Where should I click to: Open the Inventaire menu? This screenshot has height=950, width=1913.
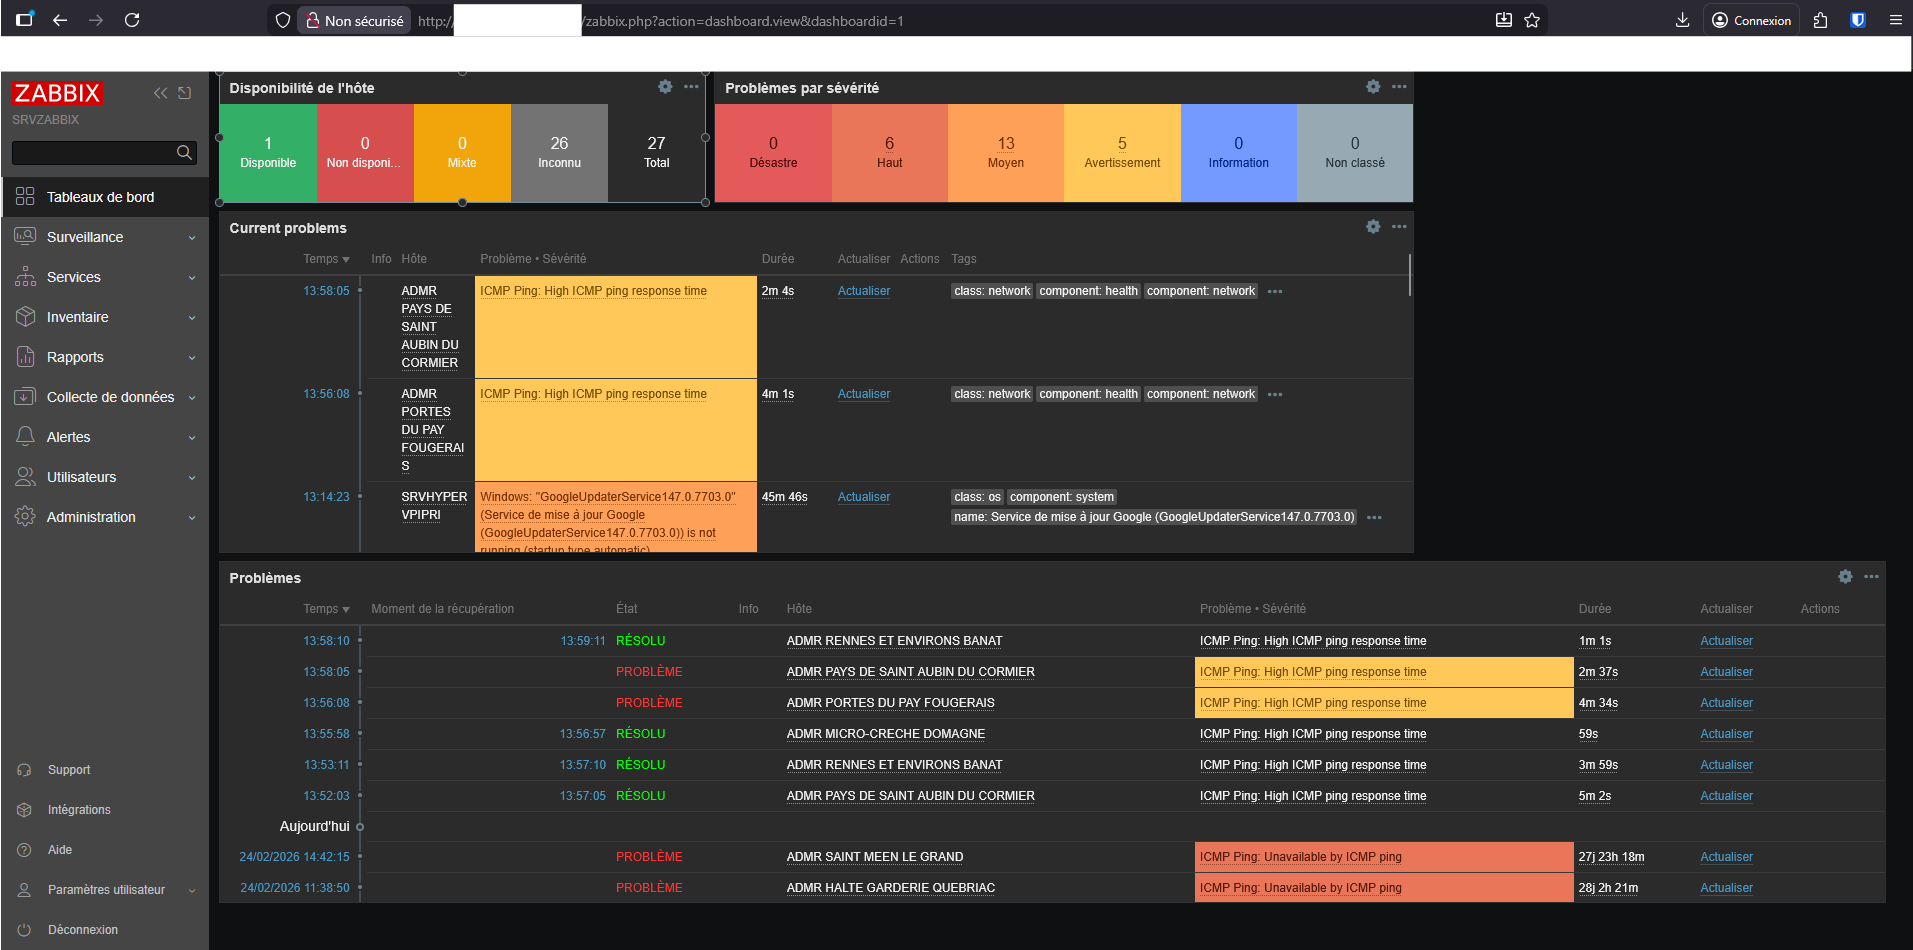pos(104,317)
